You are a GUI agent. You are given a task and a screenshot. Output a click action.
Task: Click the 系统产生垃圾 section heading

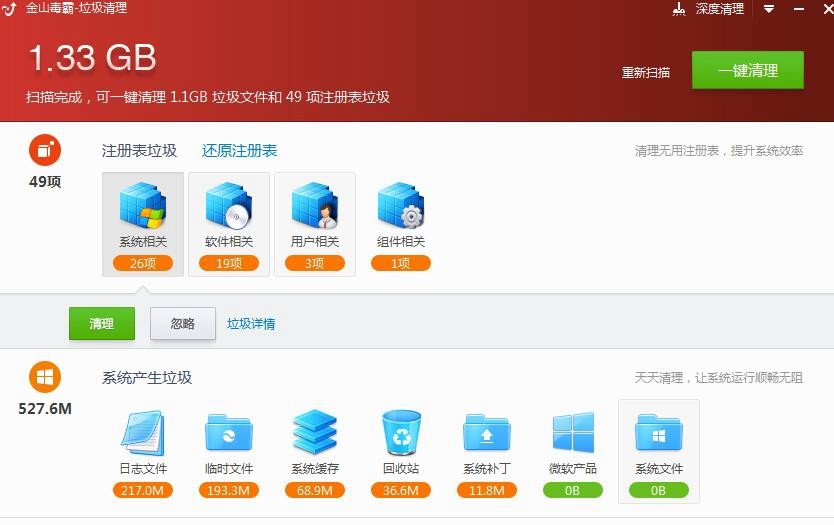coord(147,378)
